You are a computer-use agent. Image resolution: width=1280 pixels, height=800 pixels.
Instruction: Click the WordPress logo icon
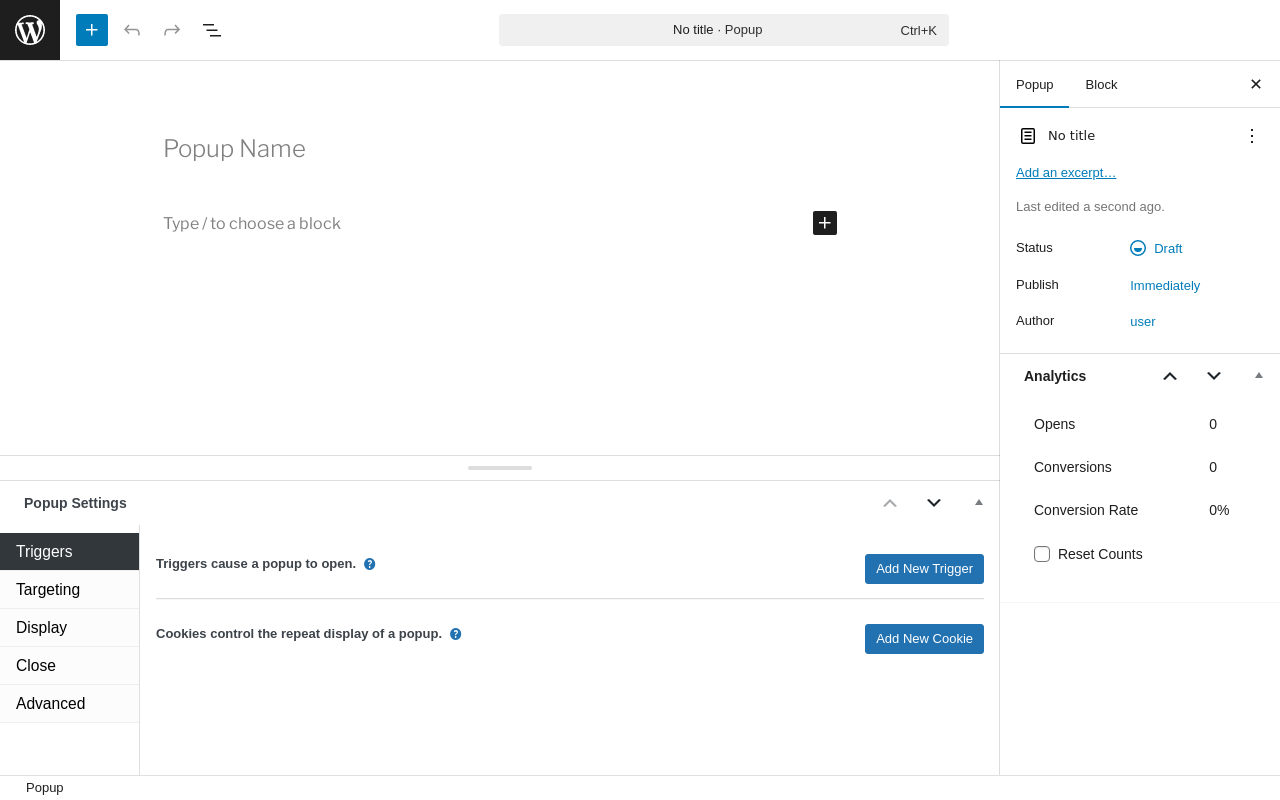click(x=30, y=30)
